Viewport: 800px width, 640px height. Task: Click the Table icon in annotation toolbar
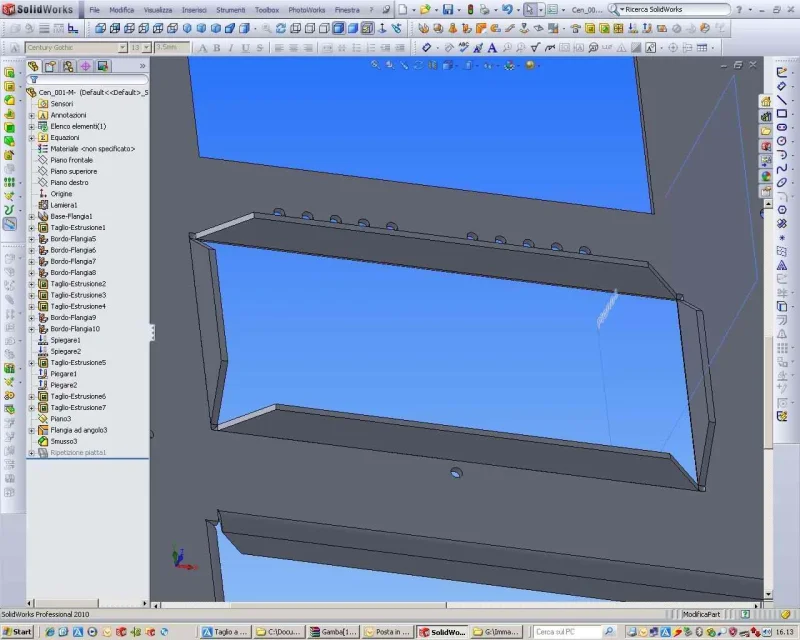coord(703,48)
